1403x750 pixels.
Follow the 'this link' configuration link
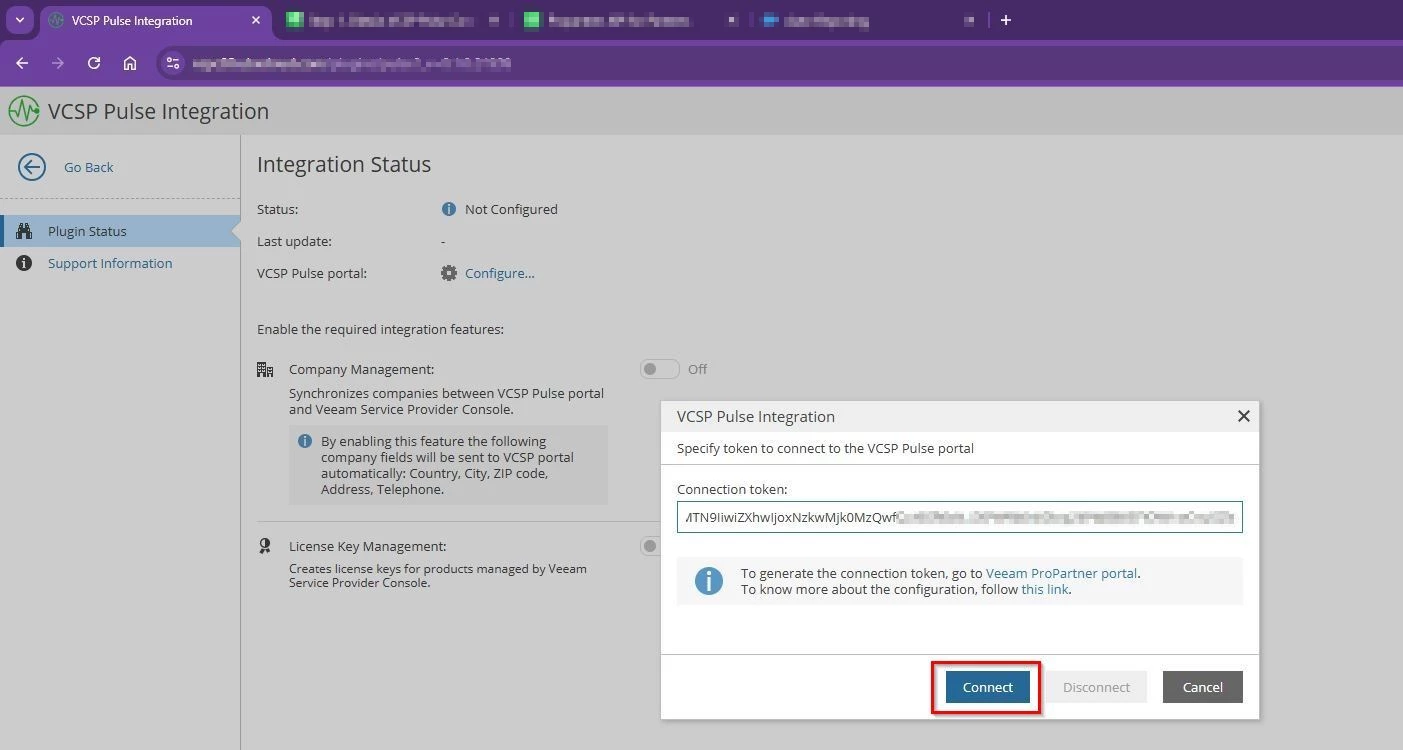1045,589
